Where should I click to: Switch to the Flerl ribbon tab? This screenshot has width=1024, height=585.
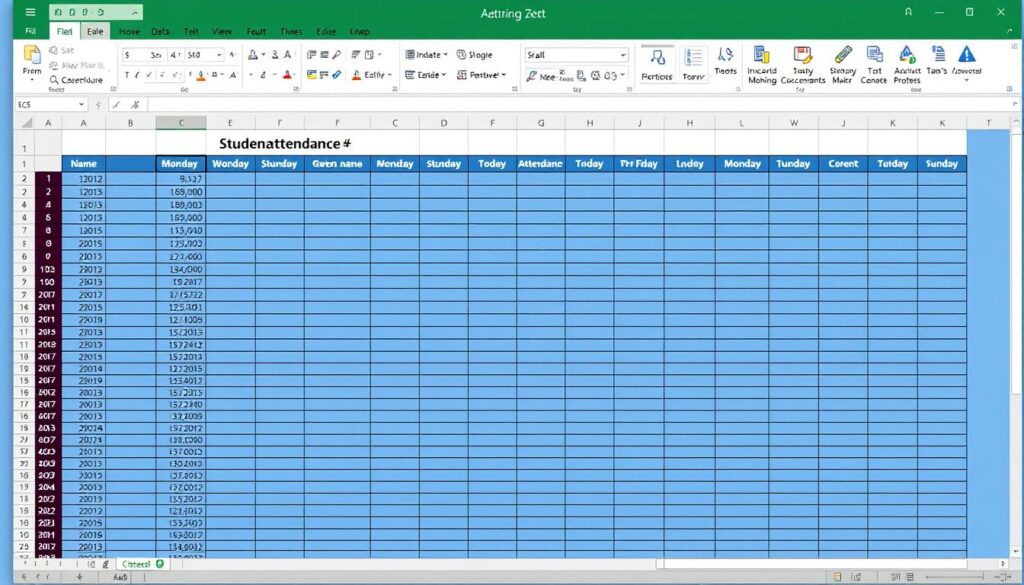pyautogui.click(x=65, y=31)
